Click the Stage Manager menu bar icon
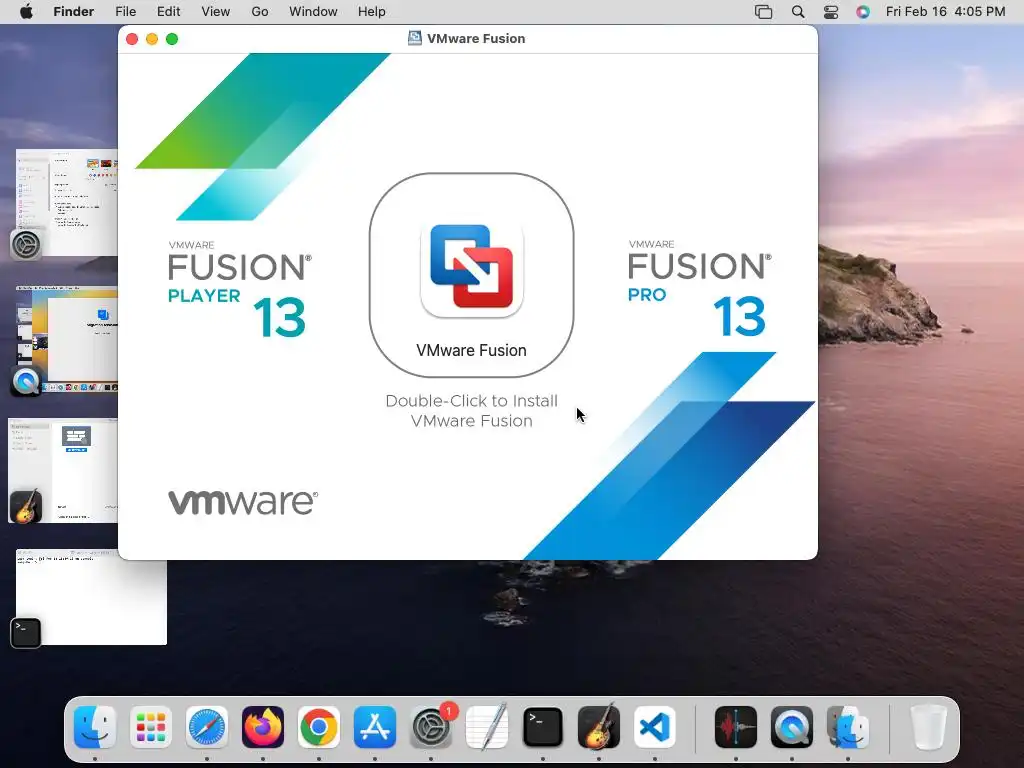The image size is (1024, 768). click(763, 12)
